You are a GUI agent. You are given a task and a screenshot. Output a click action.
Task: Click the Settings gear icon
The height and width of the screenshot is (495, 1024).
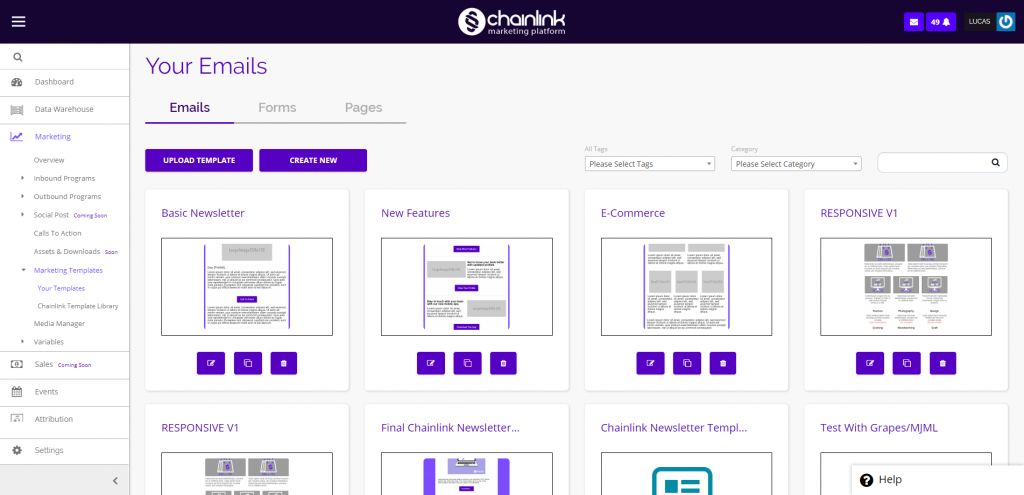click(x=17, y=451)
